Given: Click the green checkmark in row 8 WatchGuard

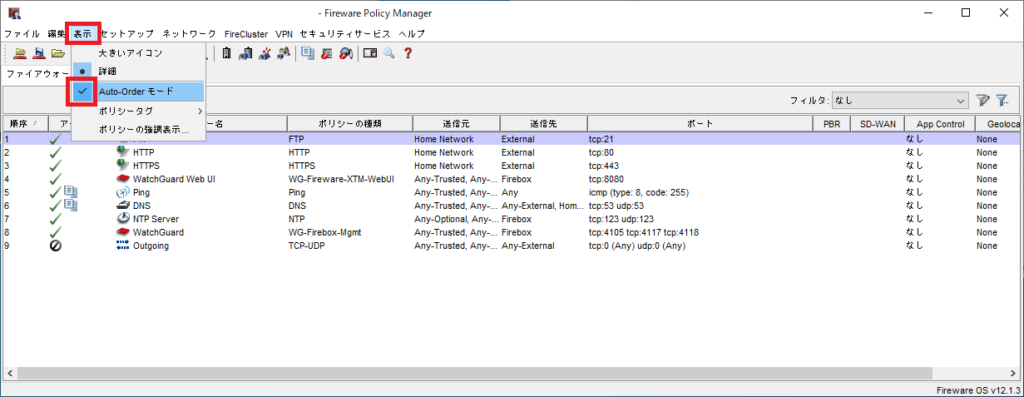Looking at the screenshot, I should (x=56, y=232).
